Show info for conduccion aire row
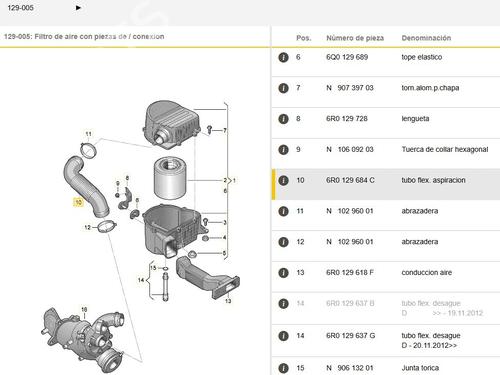The image size is (500, 375). coord(283,273)
